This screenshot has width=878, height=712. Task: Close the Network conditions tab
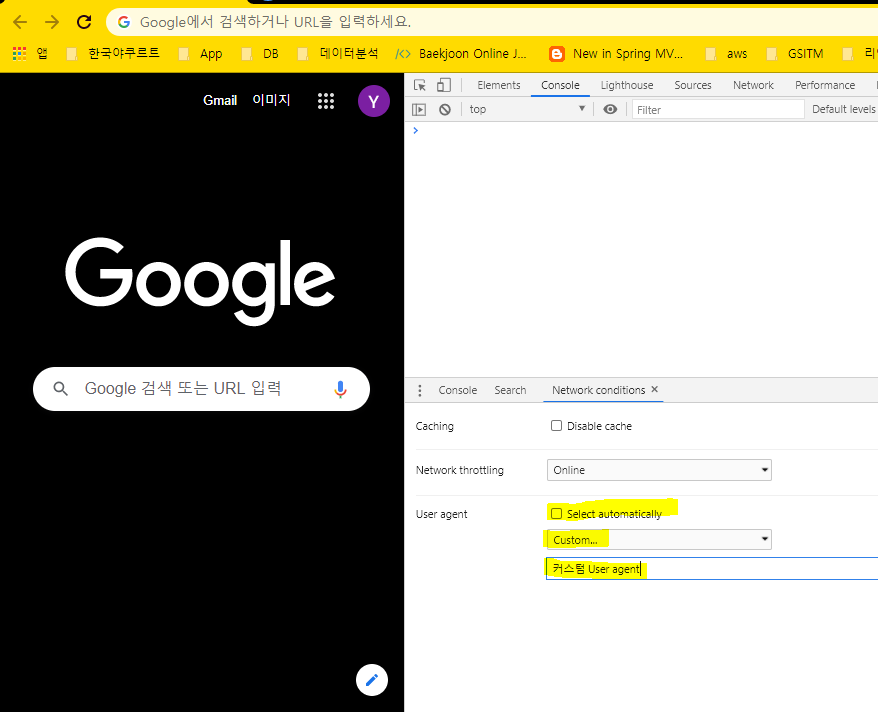pos(655,389)
